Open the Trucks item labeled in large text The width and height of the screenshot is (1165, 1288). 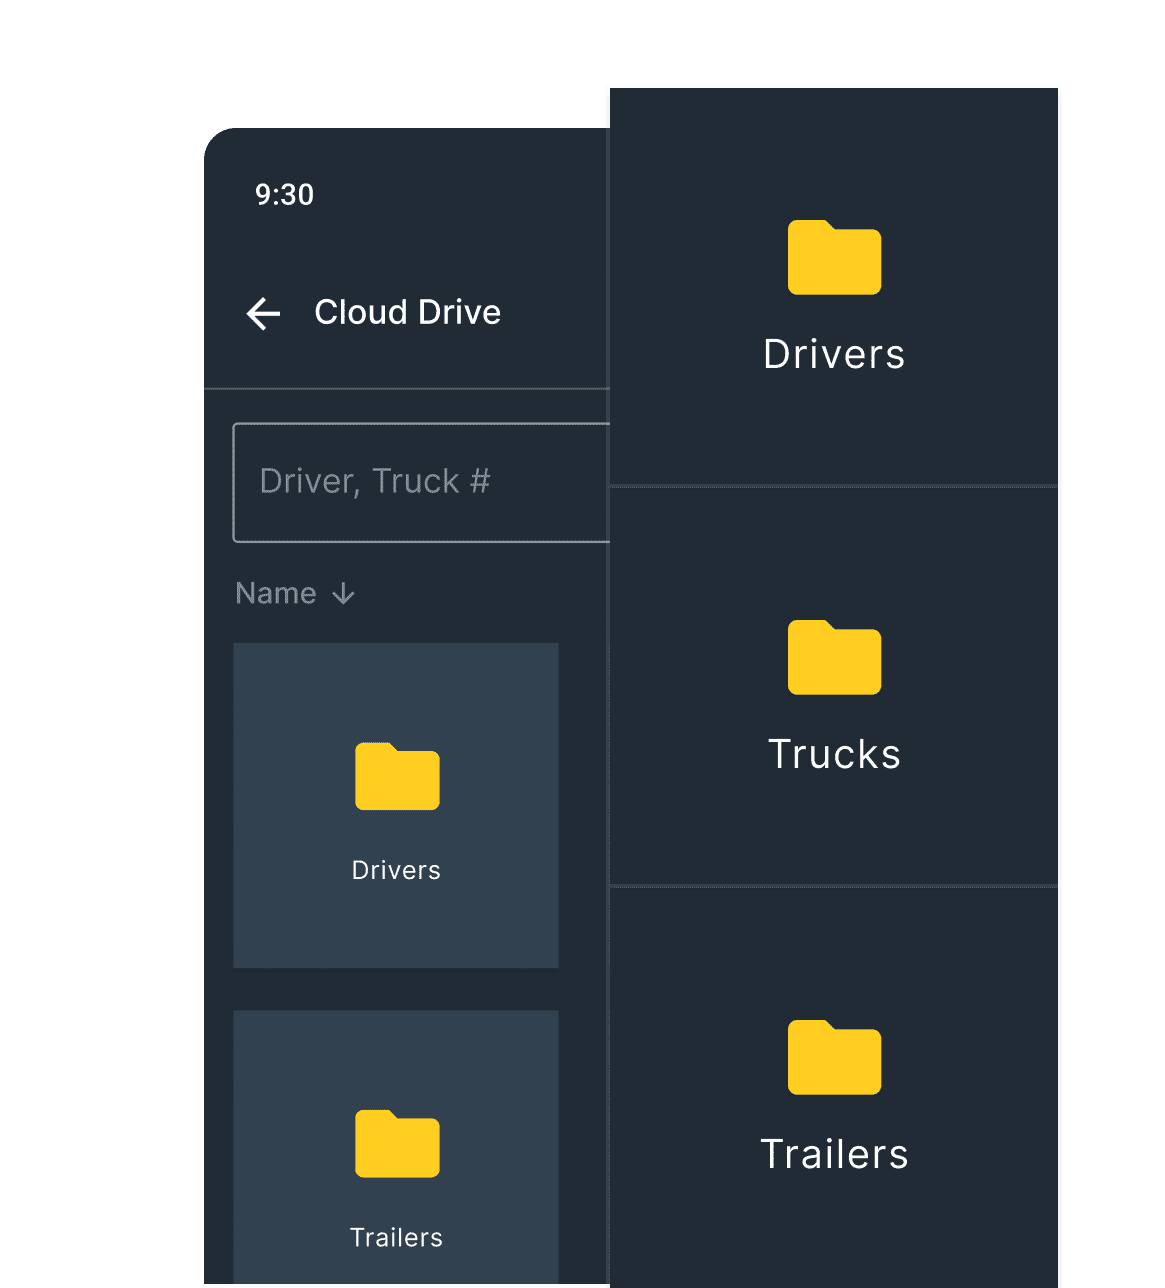834,753
